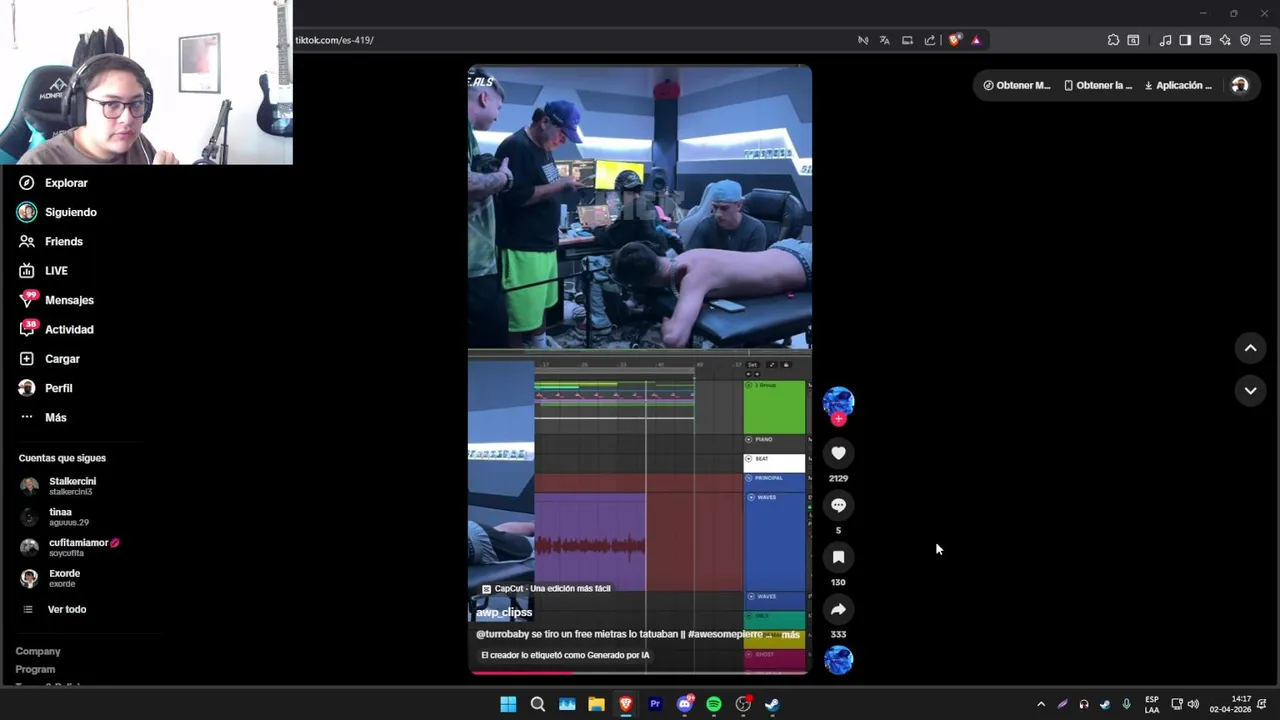Go to next video with down chevron
The height and width of the screenshot is (720, 1280).
pos(1250,390)
